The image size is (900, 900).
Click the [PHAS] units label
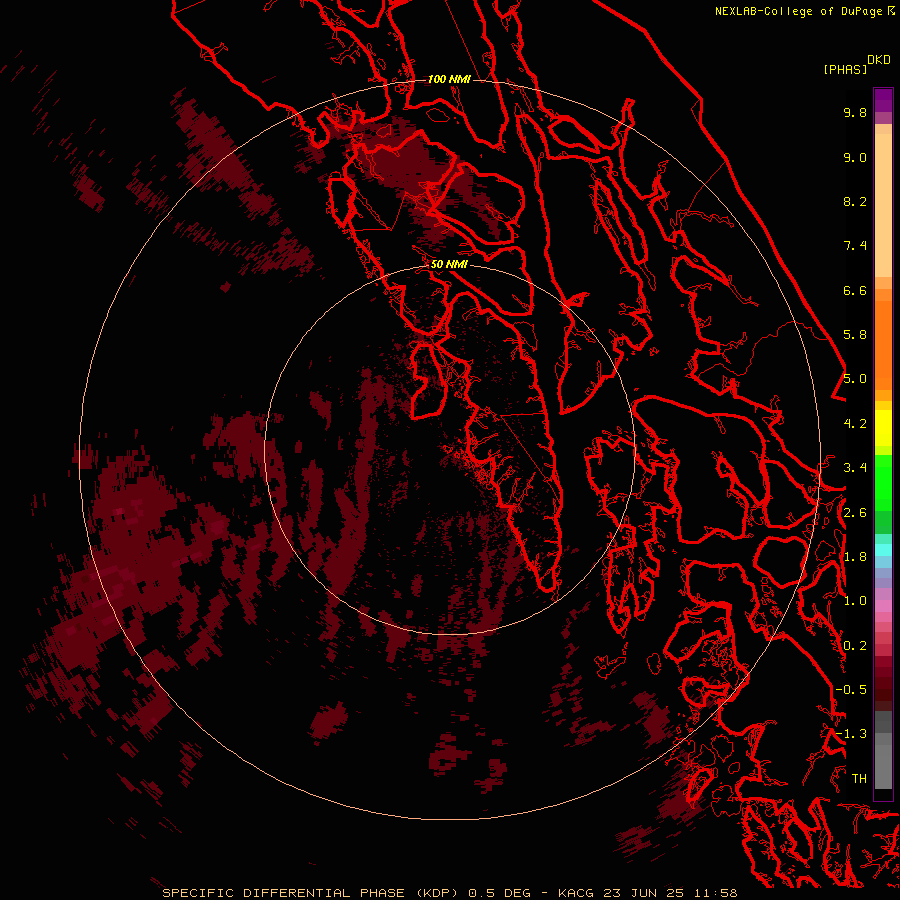tap(845, 70)
